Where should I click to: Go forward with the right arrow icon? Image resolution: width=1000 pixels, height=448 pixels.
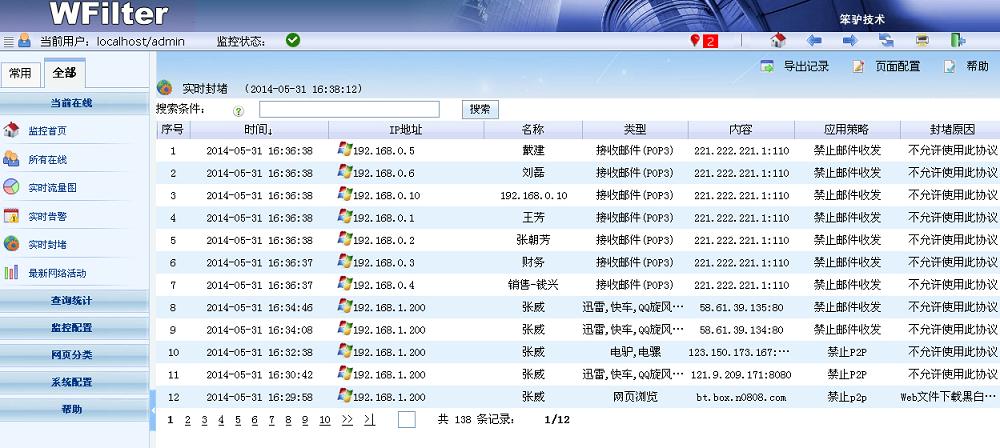coord(850,41)
